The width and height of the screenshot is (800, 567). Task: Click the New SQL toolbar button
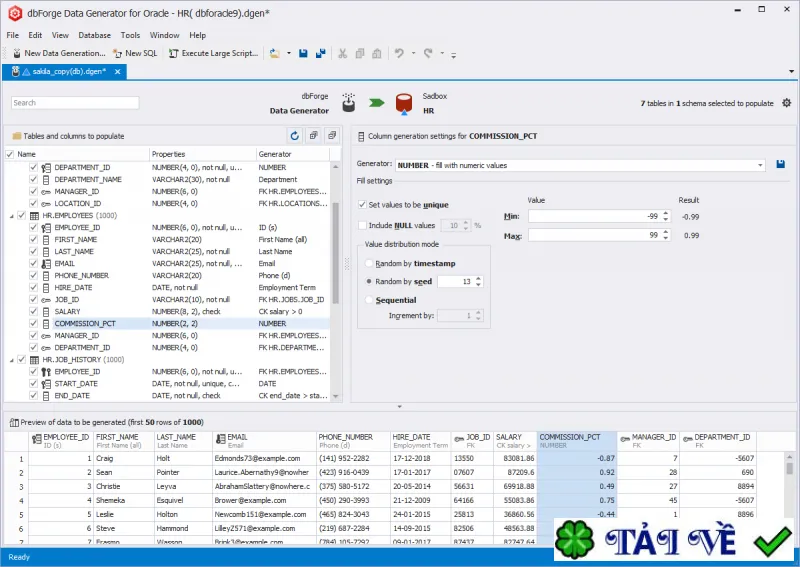pos(135,53)
